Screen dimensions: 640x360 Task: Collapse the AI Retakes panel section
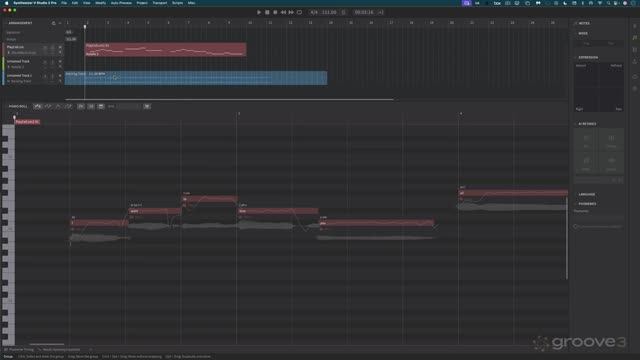576,124
